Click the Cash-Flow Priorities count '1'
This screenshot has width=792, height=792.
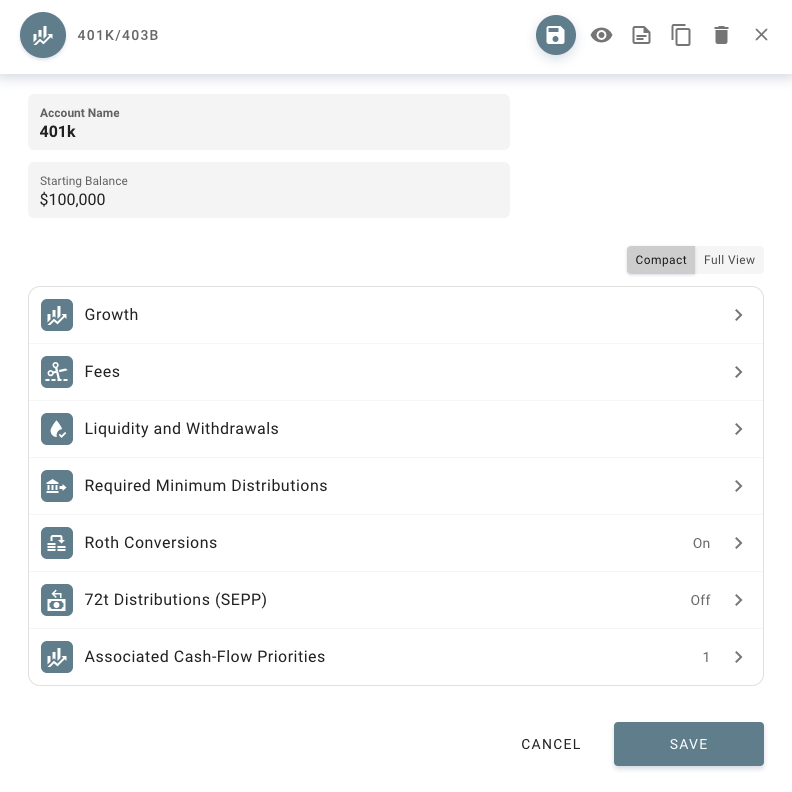pyautogui.click(x=706, y=658)
